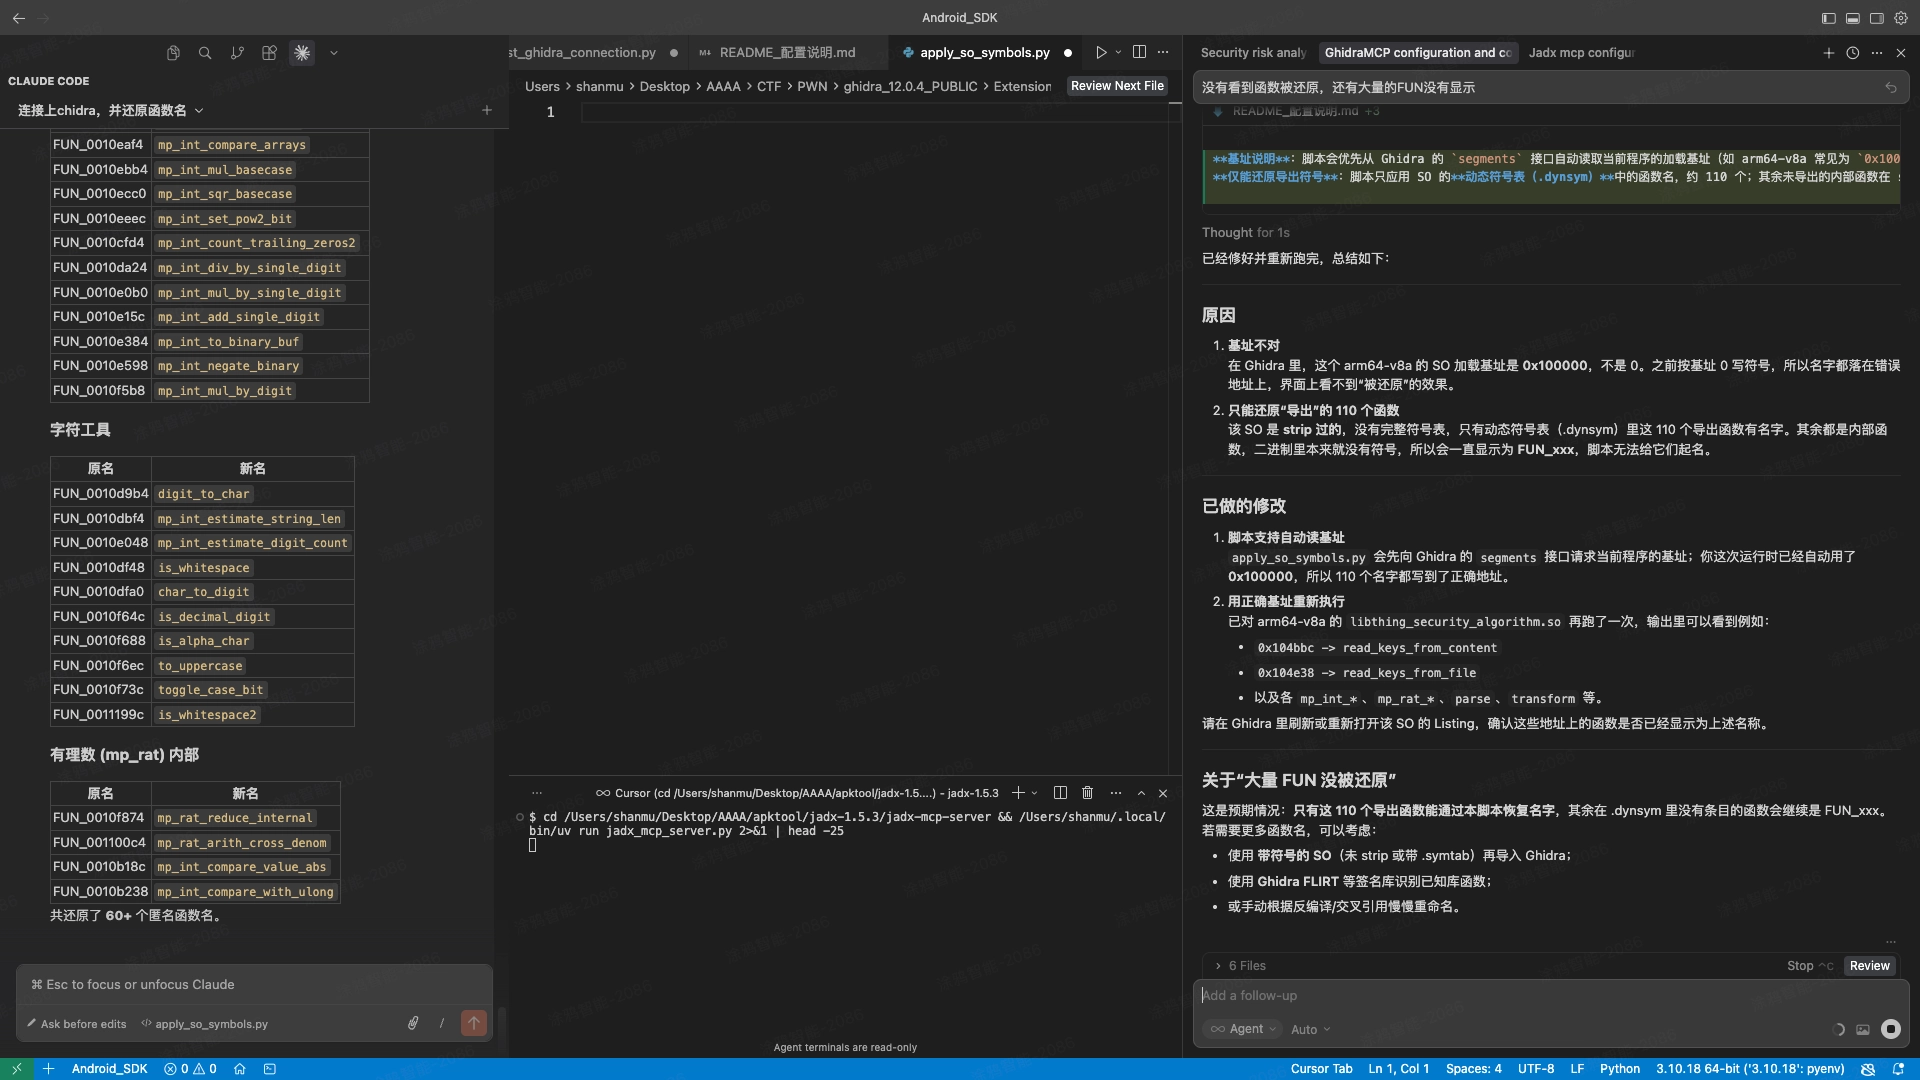Open the Extensions view icon
The image size is (1920, 1080).
[x=269, y=53]
